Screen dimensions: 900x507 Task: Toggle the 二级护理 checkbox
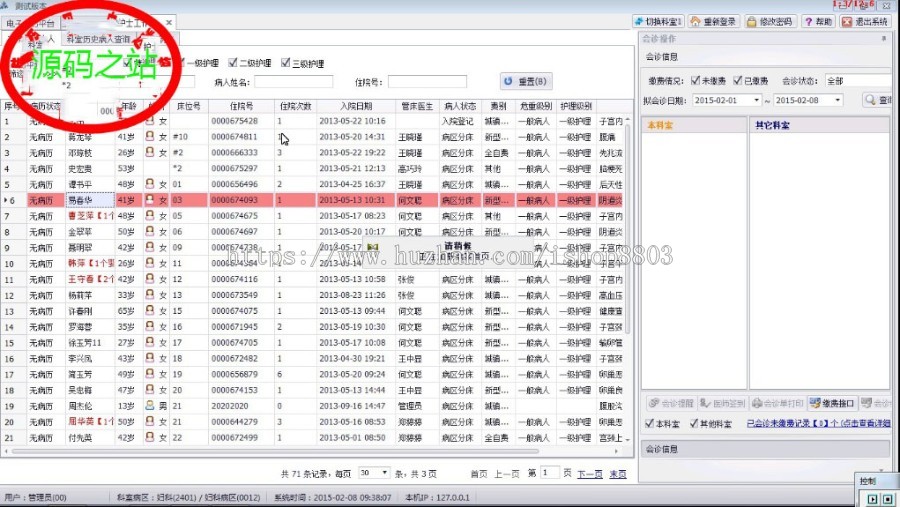point(233,62)
